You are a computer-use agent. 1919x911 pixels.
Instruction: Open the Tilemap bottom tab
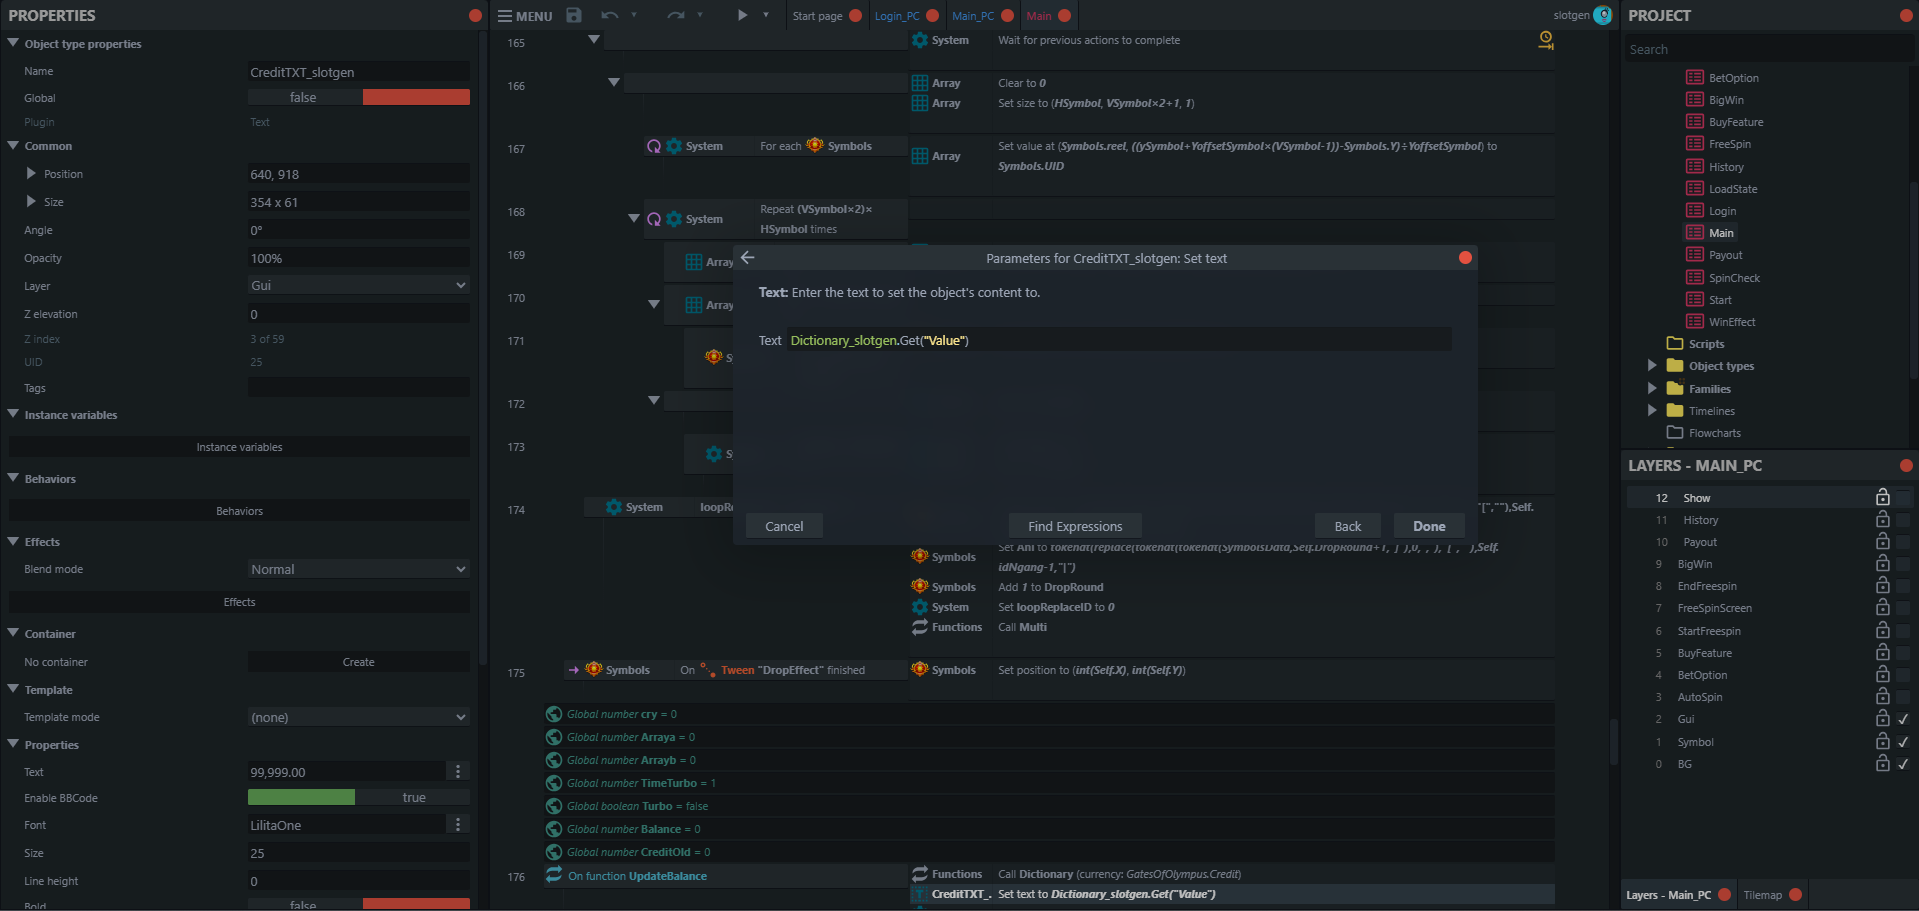click(x=1762, y=895)
